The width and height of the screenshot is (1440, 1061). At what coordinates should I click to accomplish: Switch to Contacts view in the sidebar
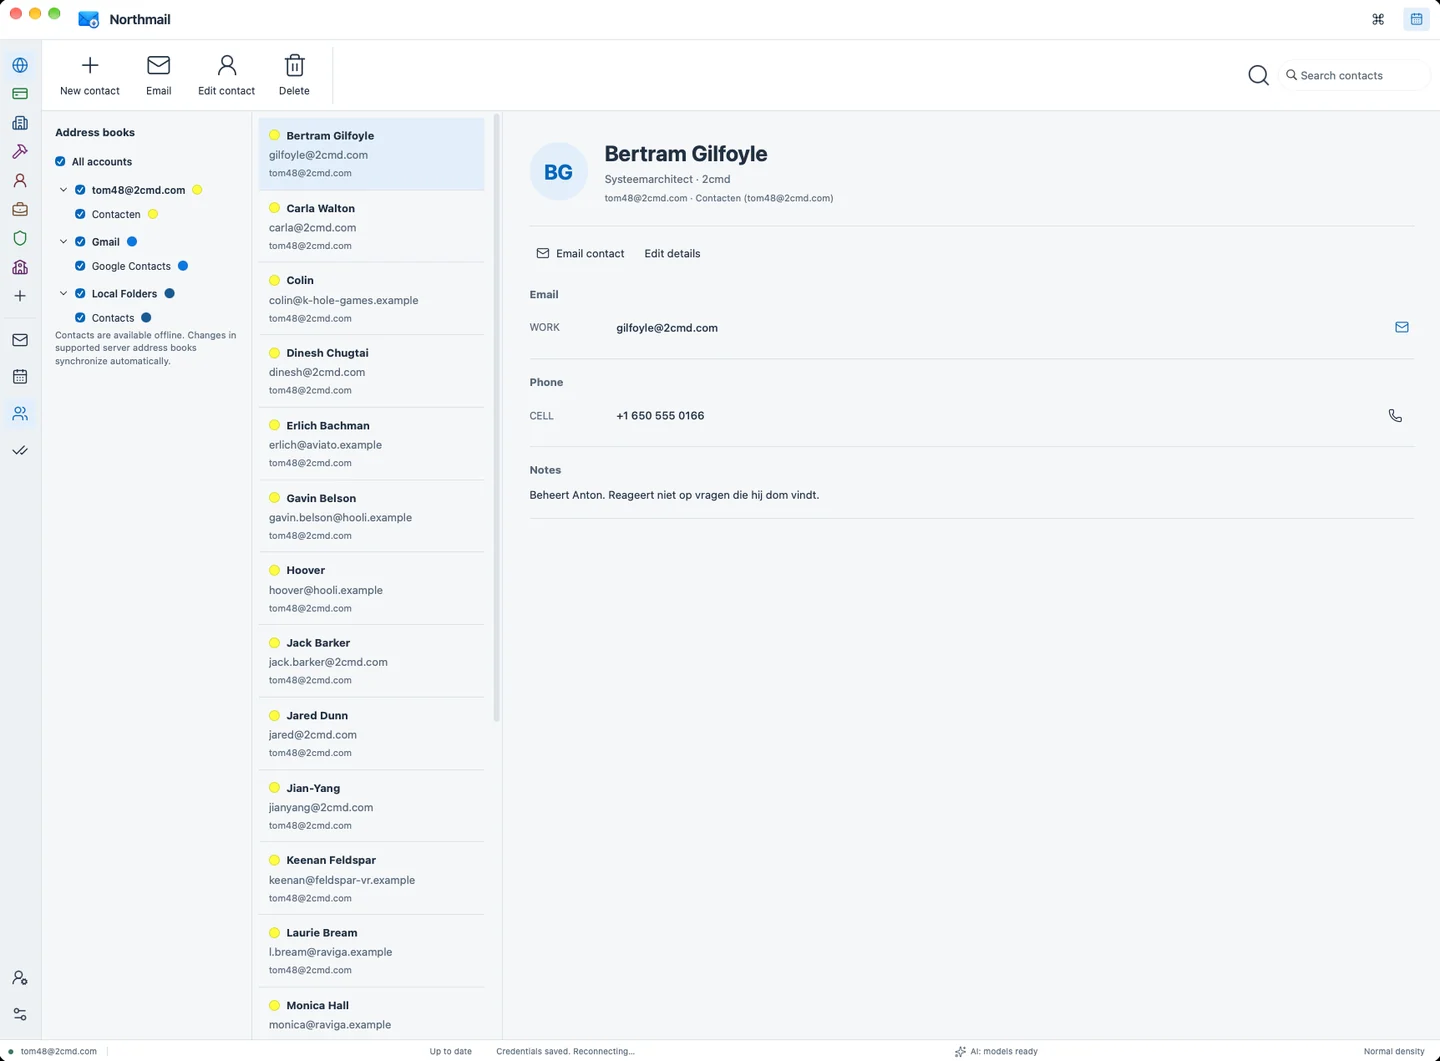[20, 413]
